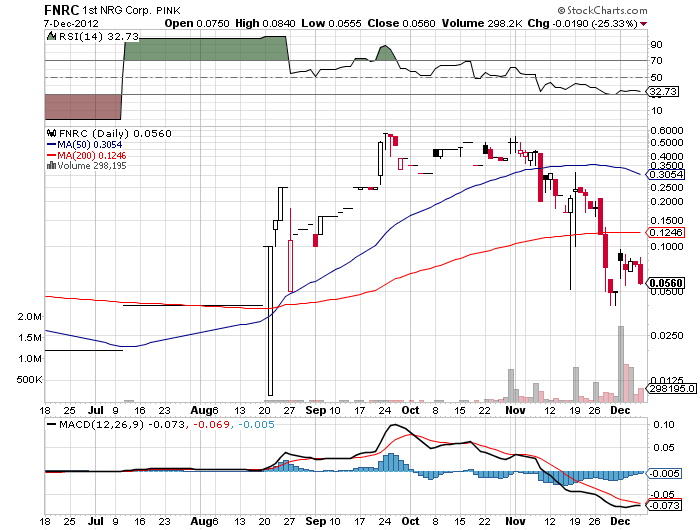Screen dimensions: 700x530
Task: Click the 0.6000 price axis label
Action: [x=667, y=130]
